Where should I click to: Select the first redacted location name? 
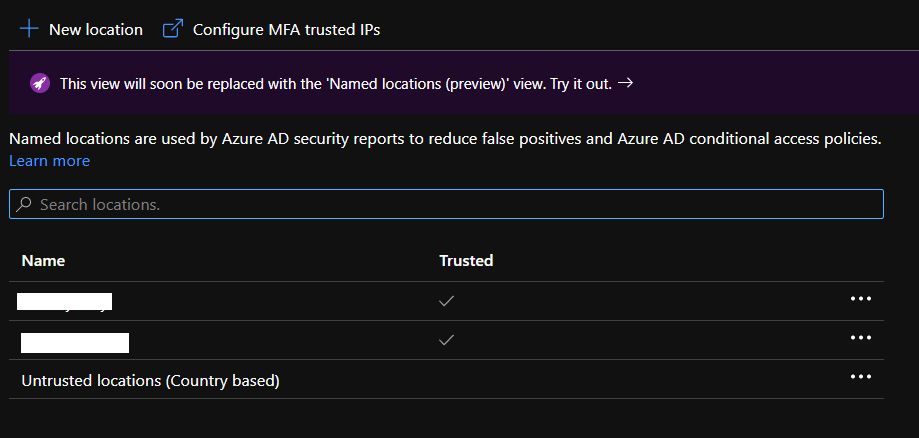(x=66, y=301)
